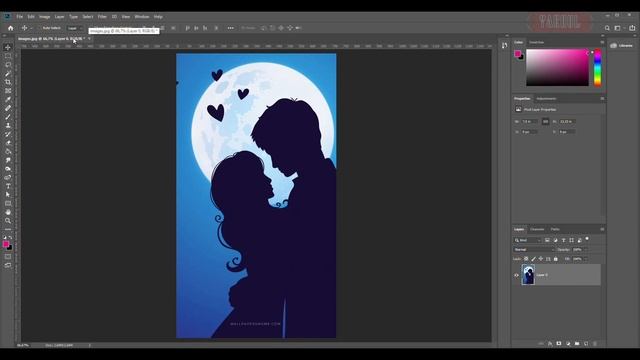Select the Crop tool
Screen dimensions: 640x360
[x=8, y=82]
